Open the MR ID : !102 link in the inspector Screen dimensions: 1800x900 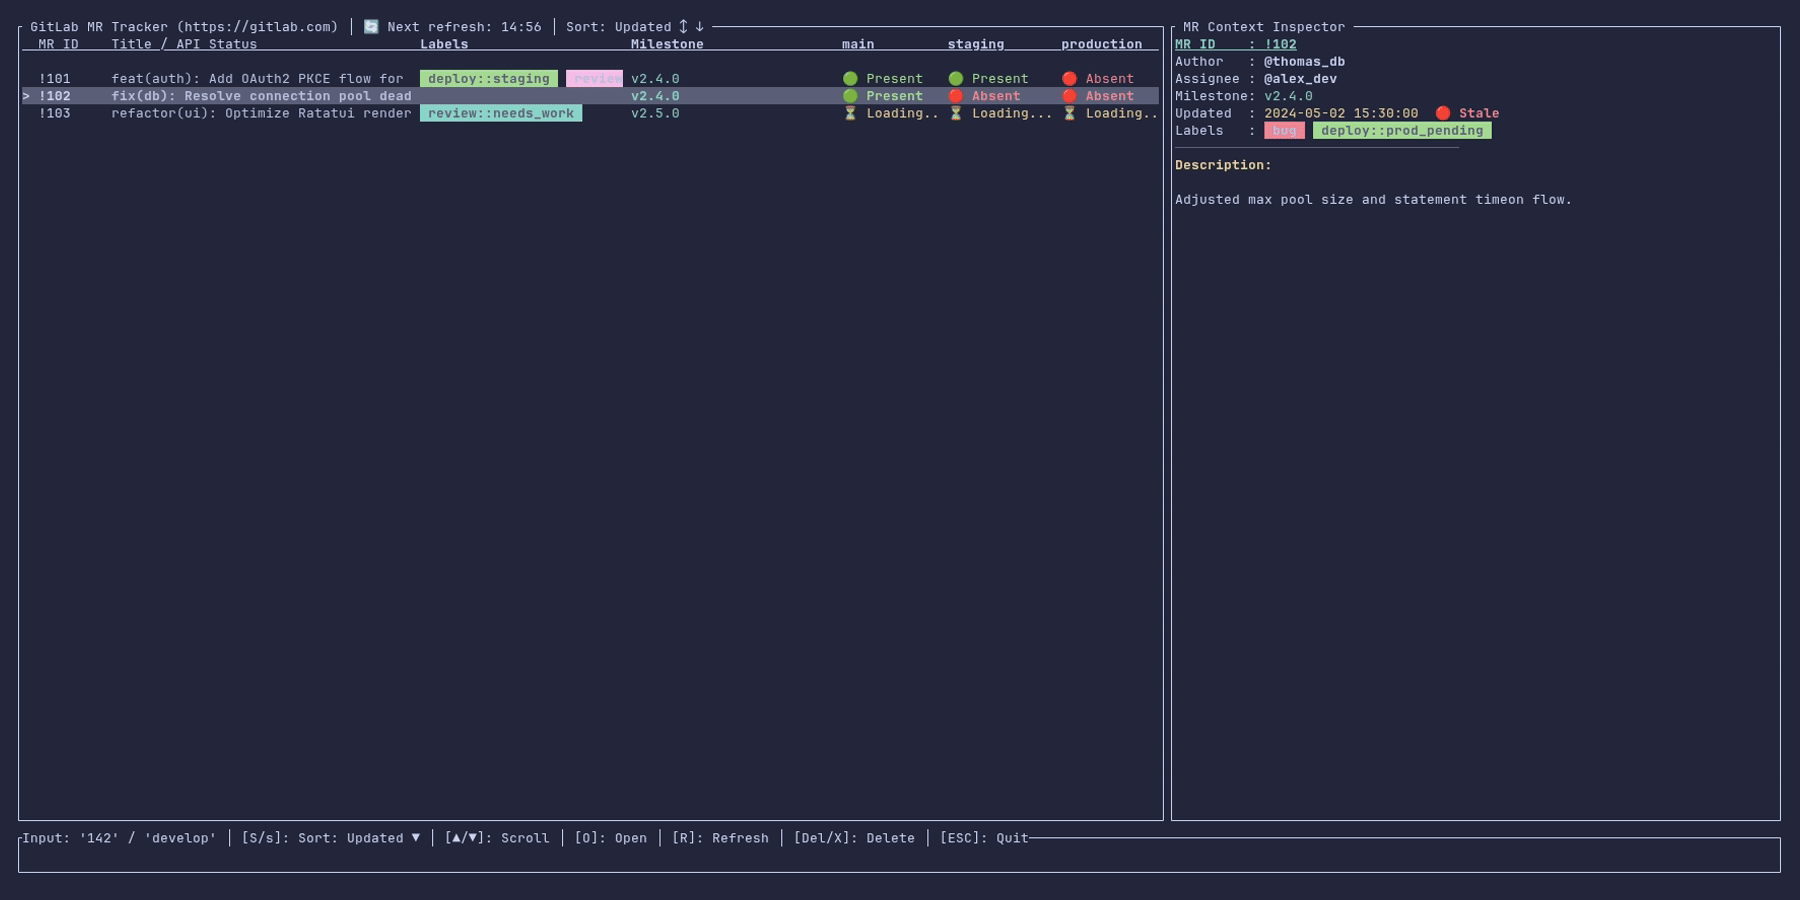[x=1236, y=44]
